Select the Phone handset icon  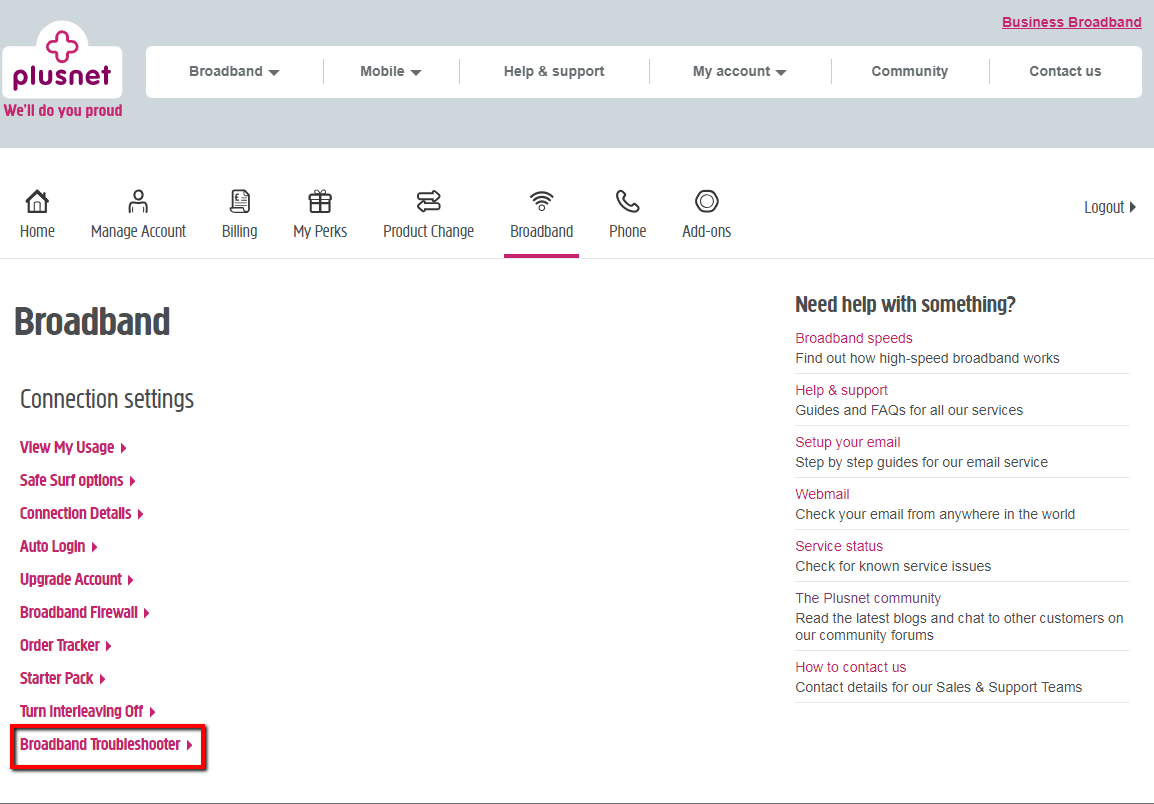627,213
